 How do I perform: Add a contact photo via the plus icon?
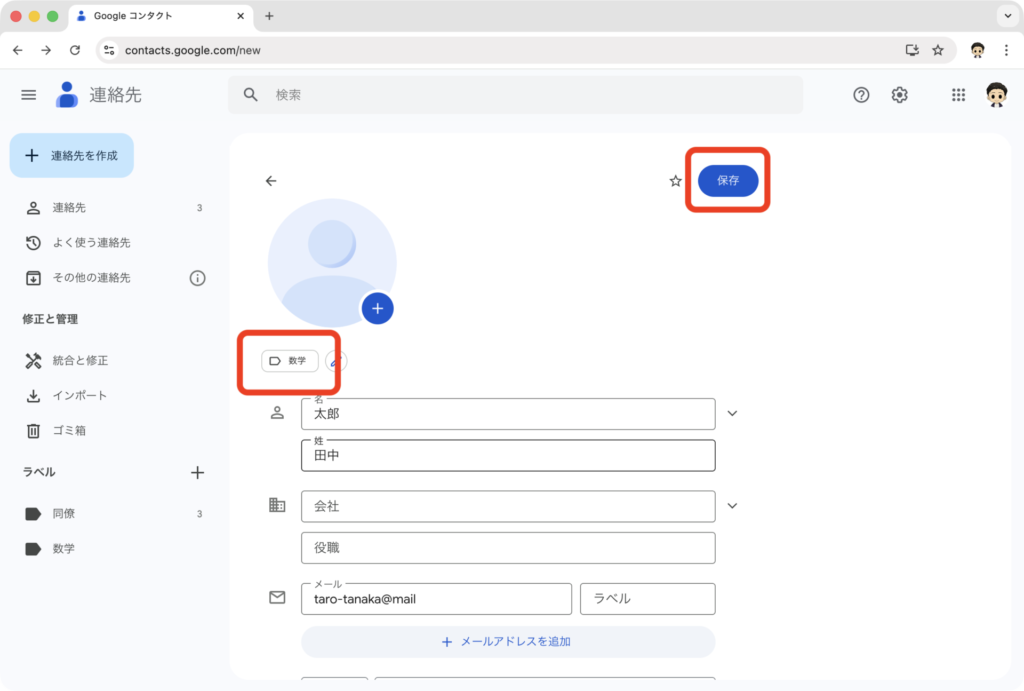pos(377,308)
